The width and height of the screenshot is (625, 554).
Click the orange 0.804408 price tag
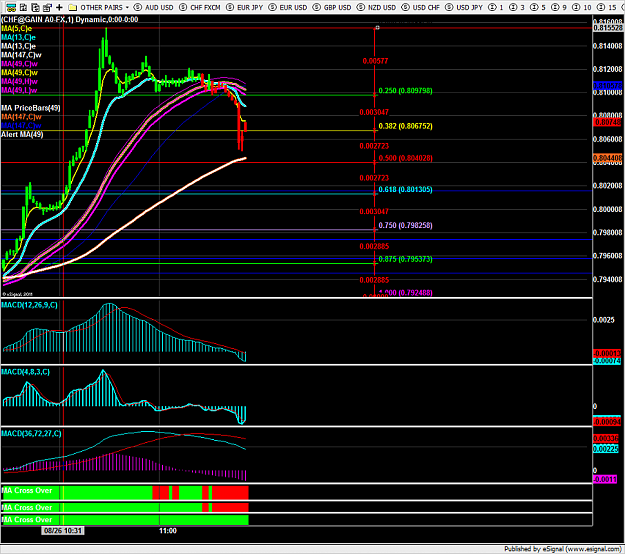(x=607, y=158)
